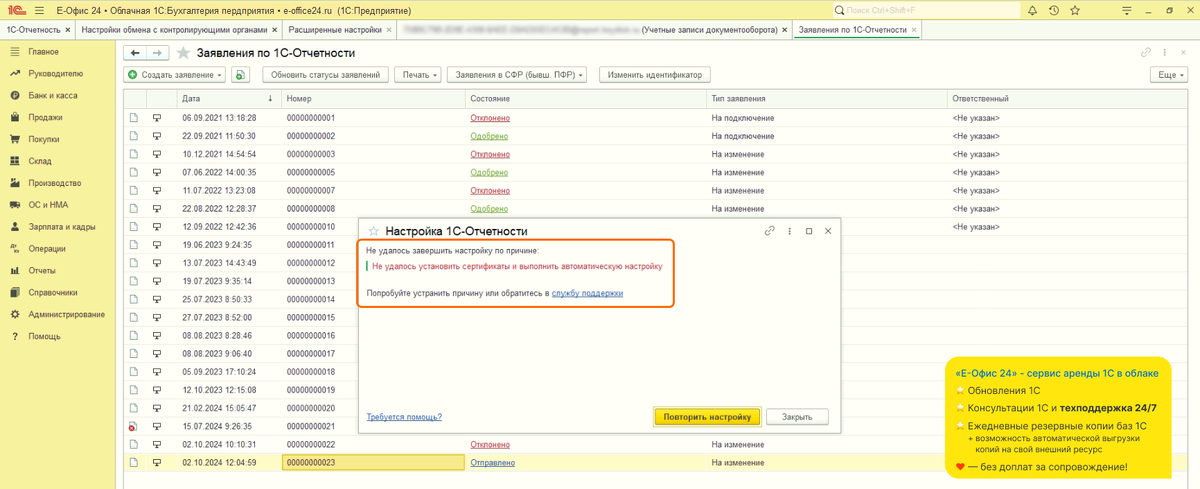Select date cell 21.02.2024 15:05:47
1200x489 pixels.
229,408
